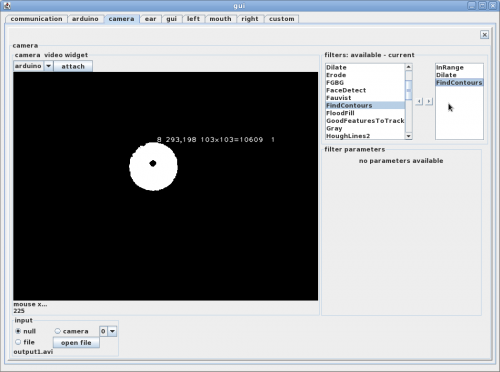Close the camera panel with the X icon
Viewport: 500px width, 372px height.
click(484, 35)
